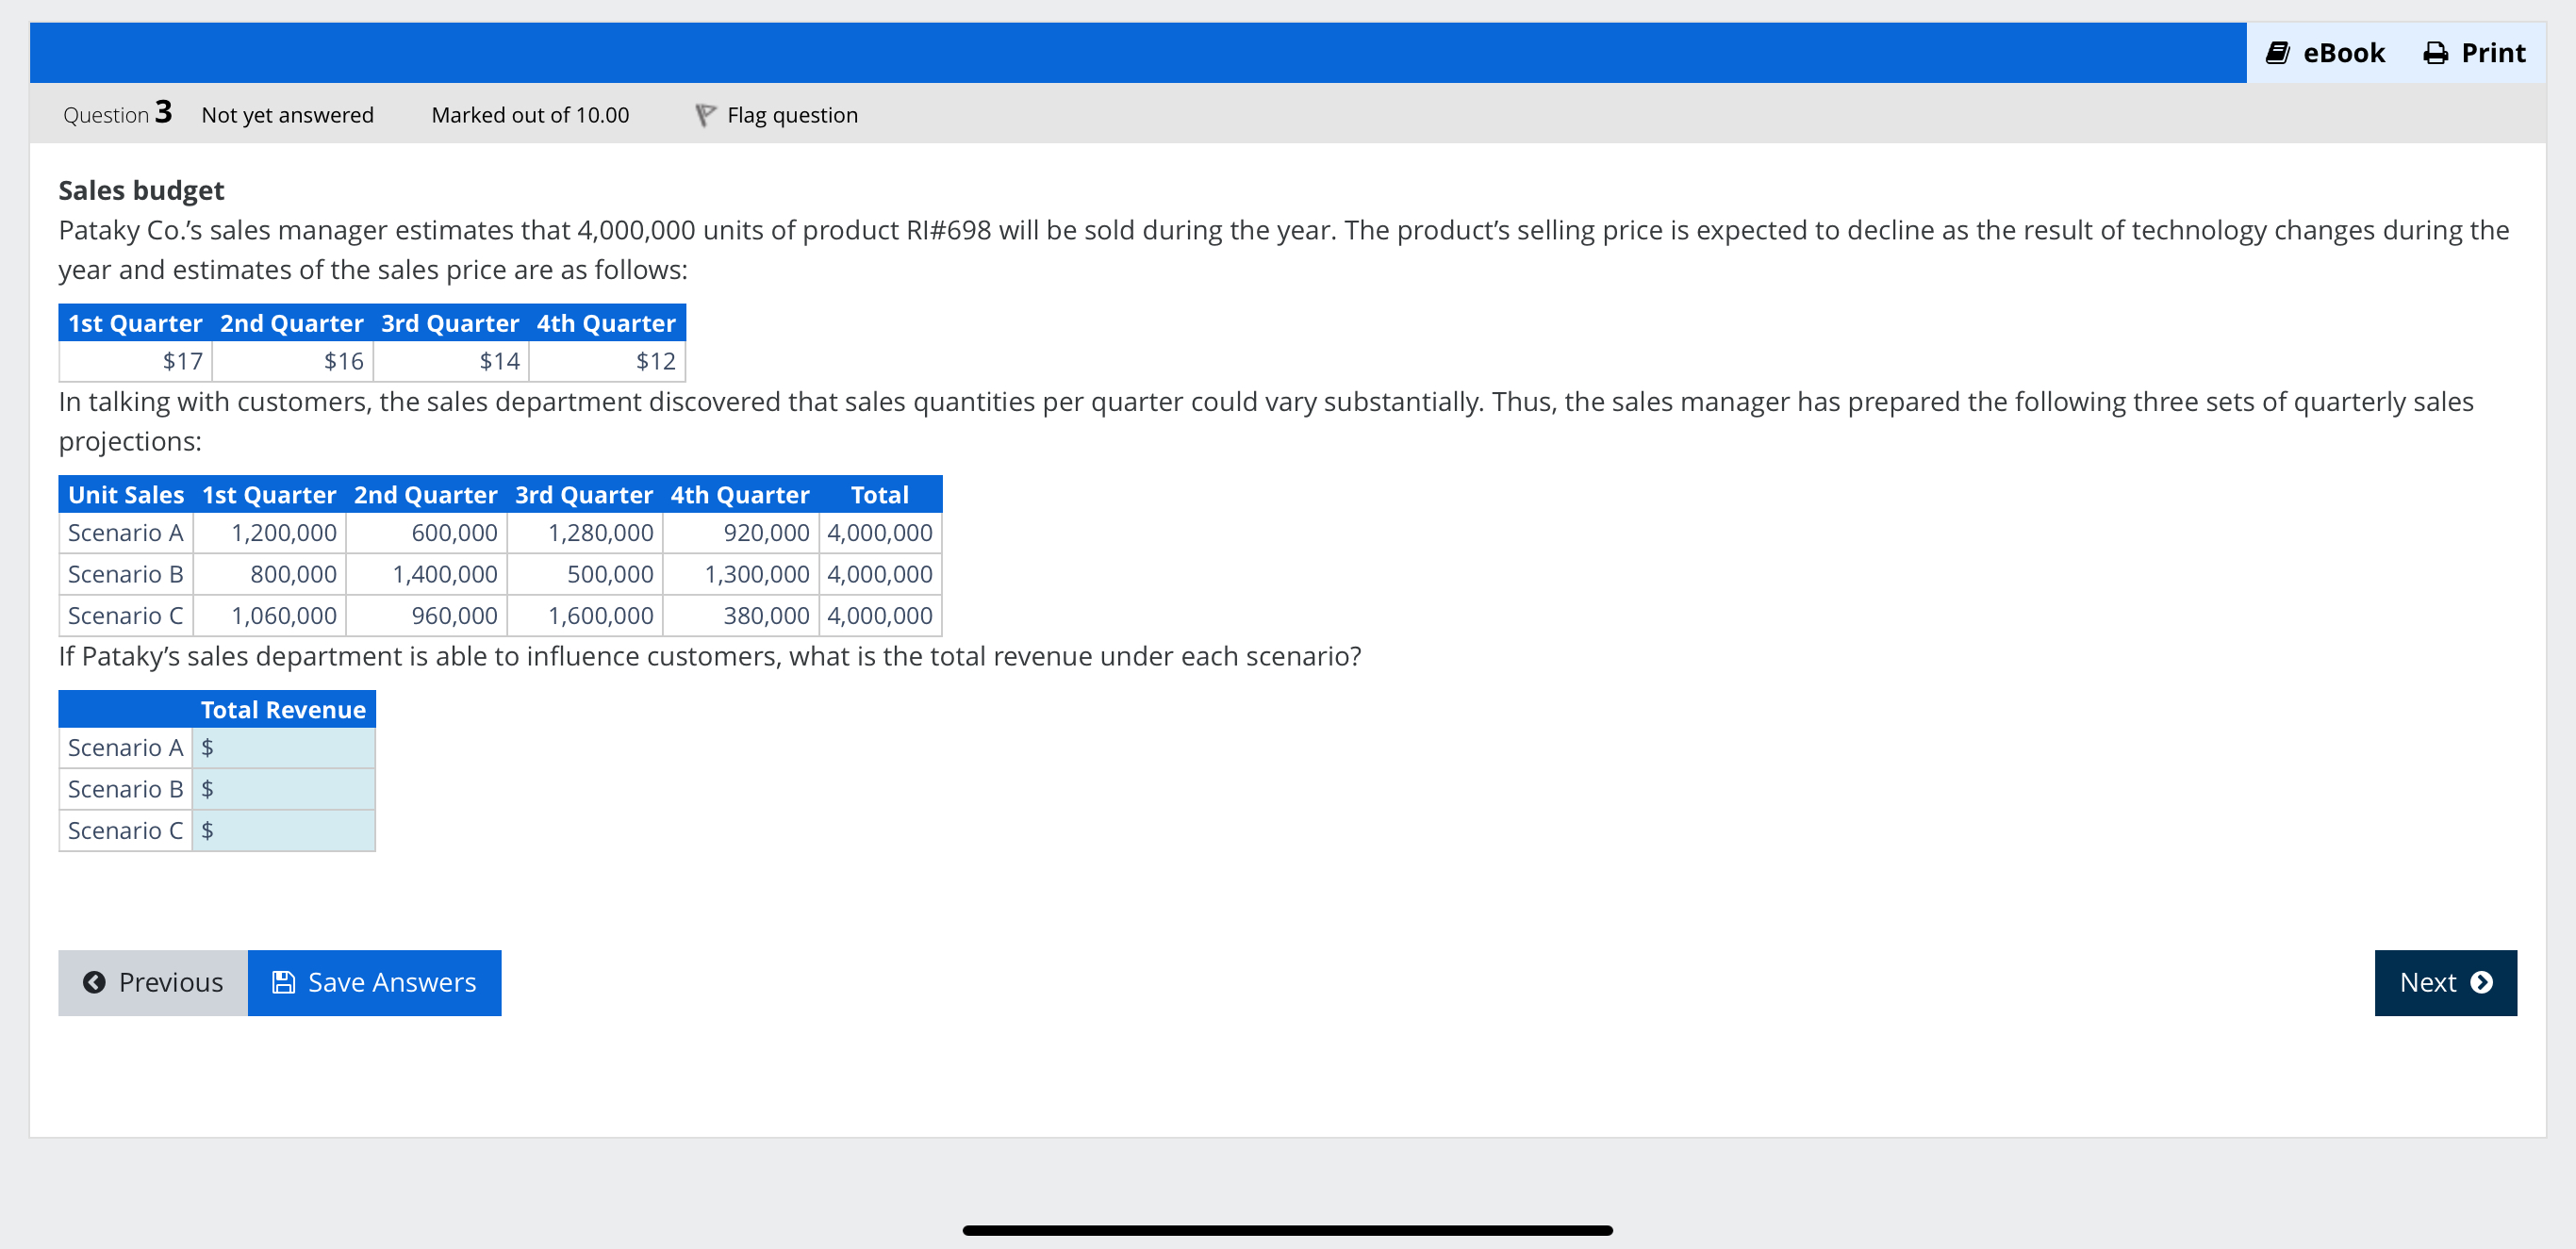Click the Print printer icon

click(2435, 53)
